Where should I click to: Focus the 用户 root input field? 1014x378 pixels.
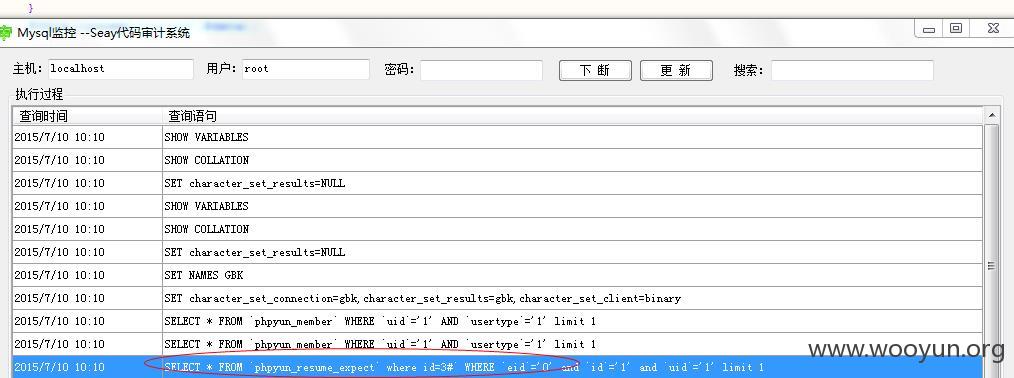coord(306,69)
